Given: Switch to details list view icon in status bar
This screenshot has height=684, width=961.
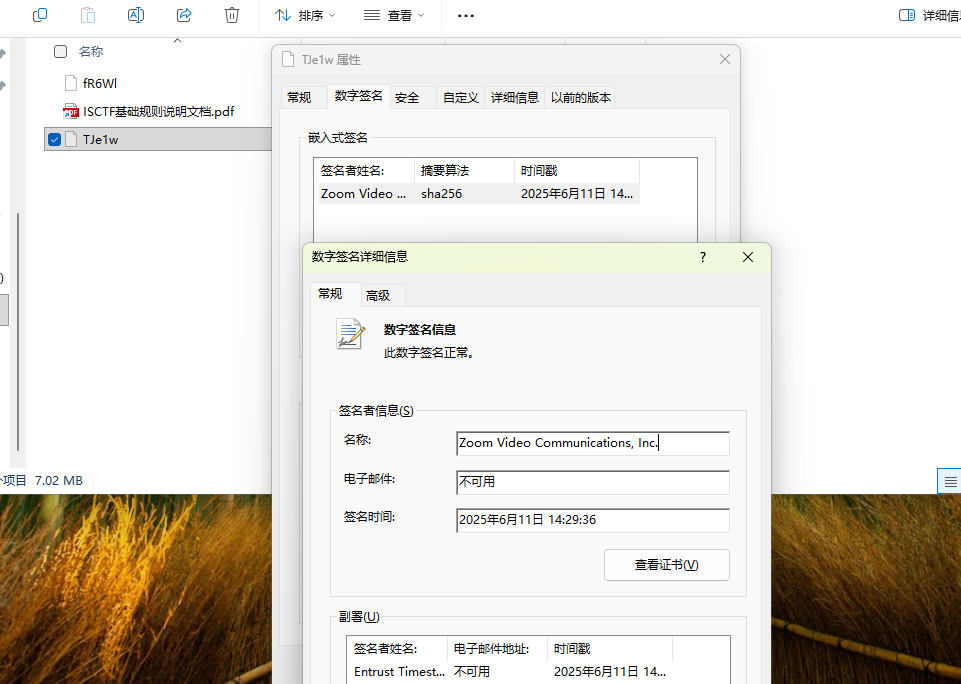Looking at the screenshot, I should tap(950, 481).
